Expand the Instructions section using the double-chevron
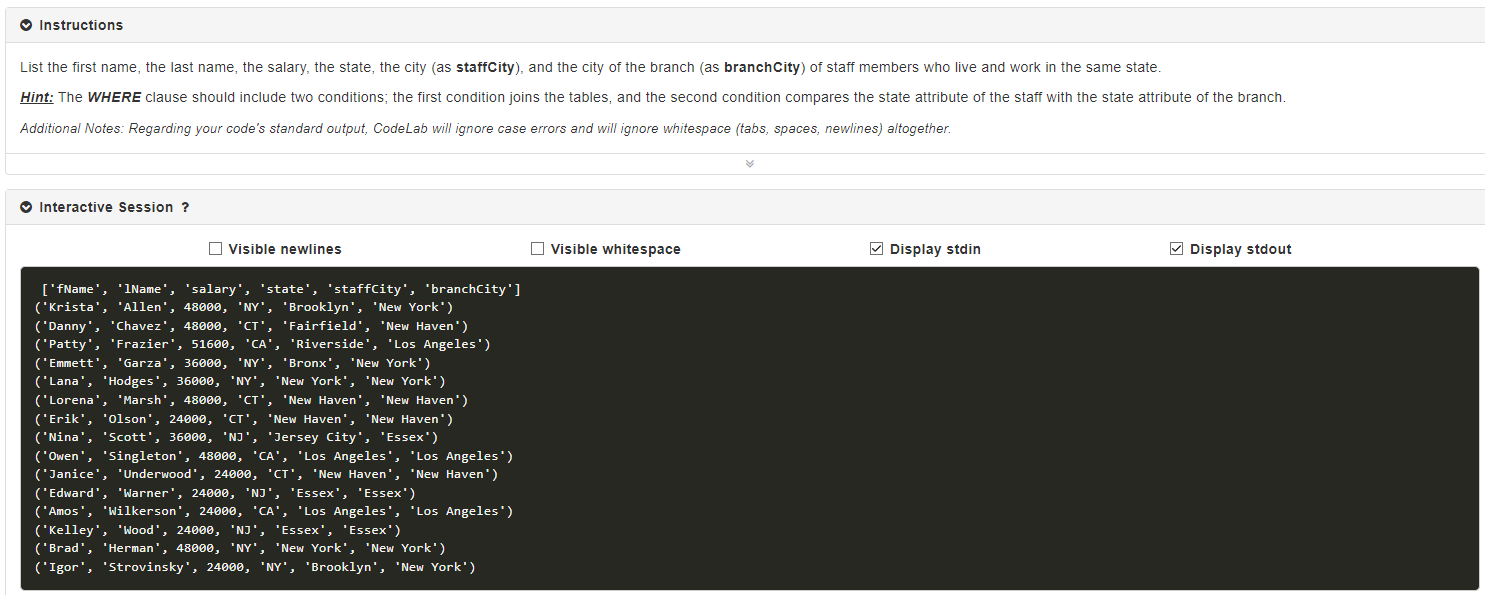This screenshot has height=595, width=1485. (x=748, y=163)
